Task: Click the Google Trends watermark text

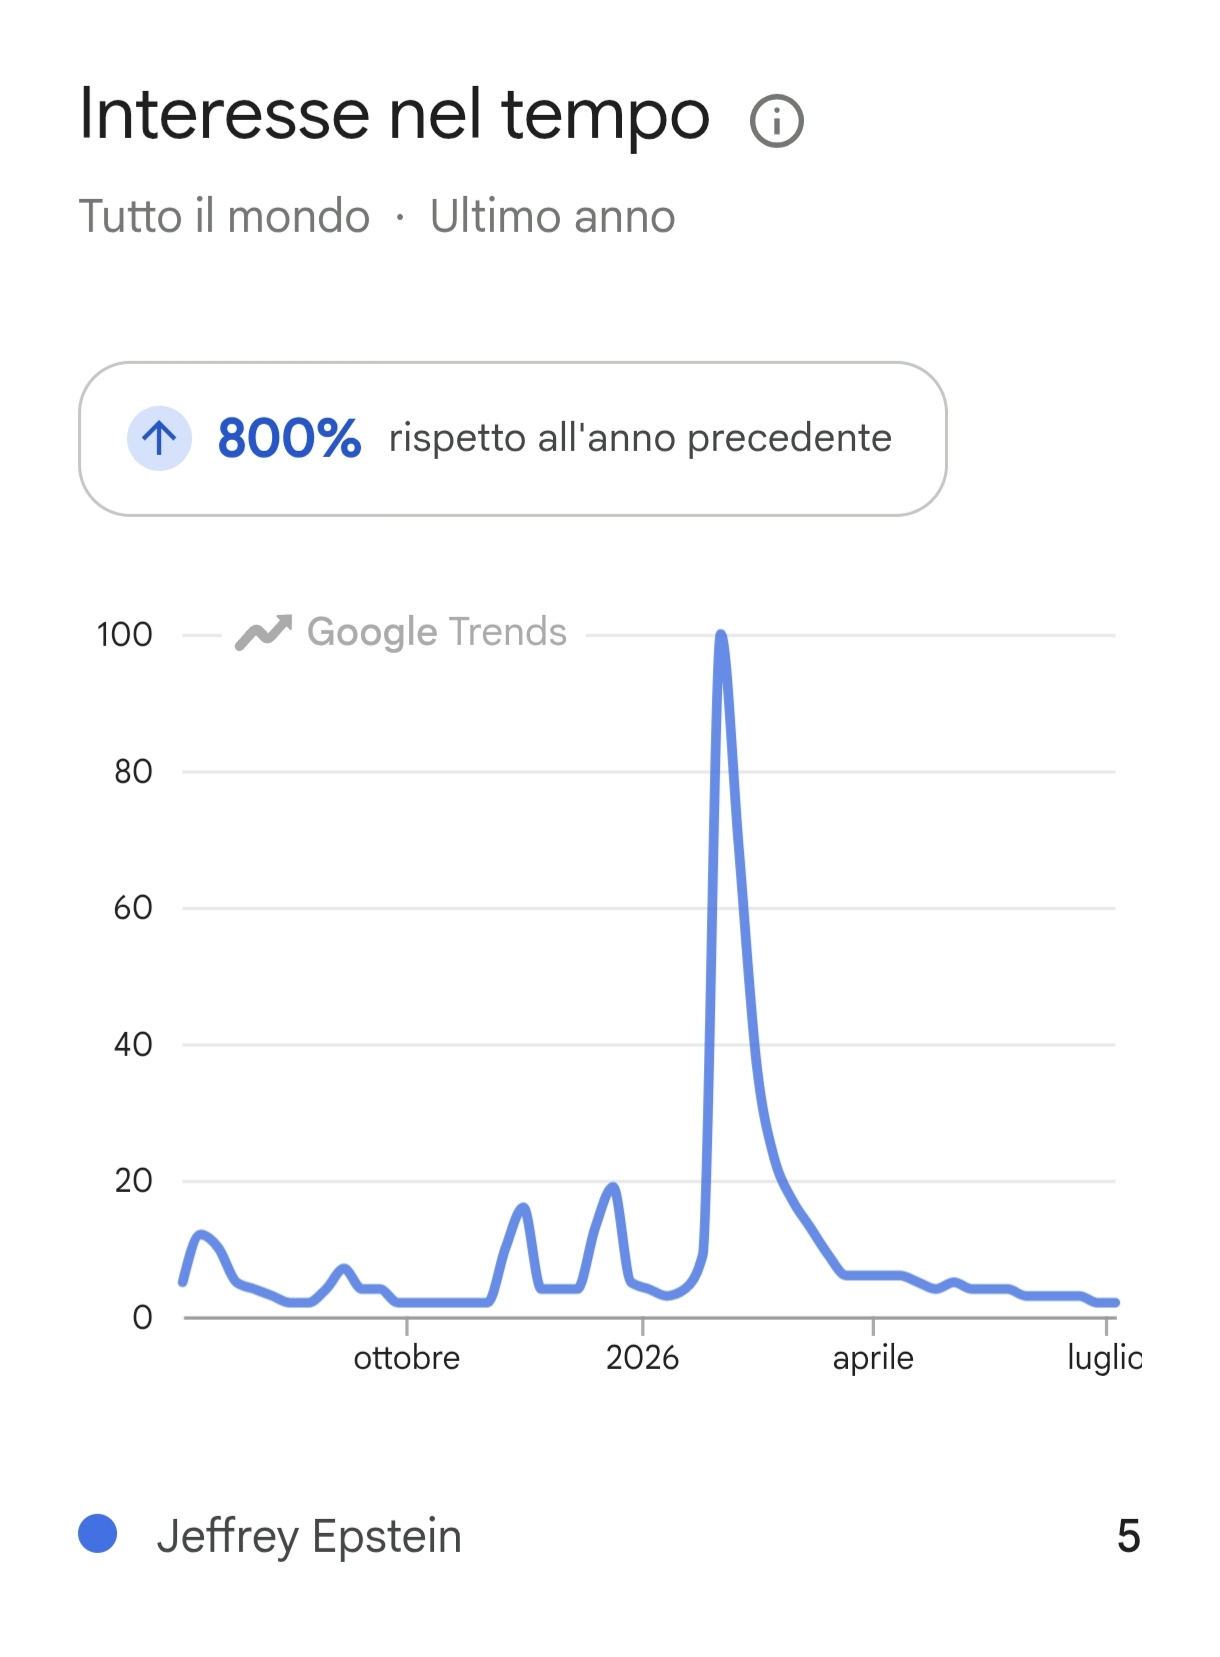Action: point(437,632)
